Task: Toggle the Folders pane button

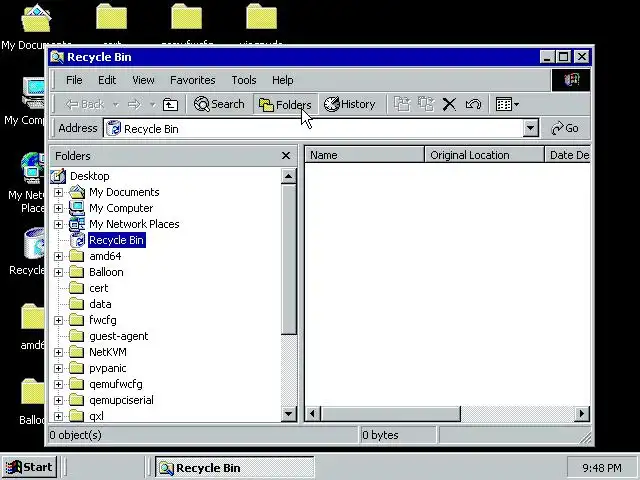Action: (x=285, y=104)
